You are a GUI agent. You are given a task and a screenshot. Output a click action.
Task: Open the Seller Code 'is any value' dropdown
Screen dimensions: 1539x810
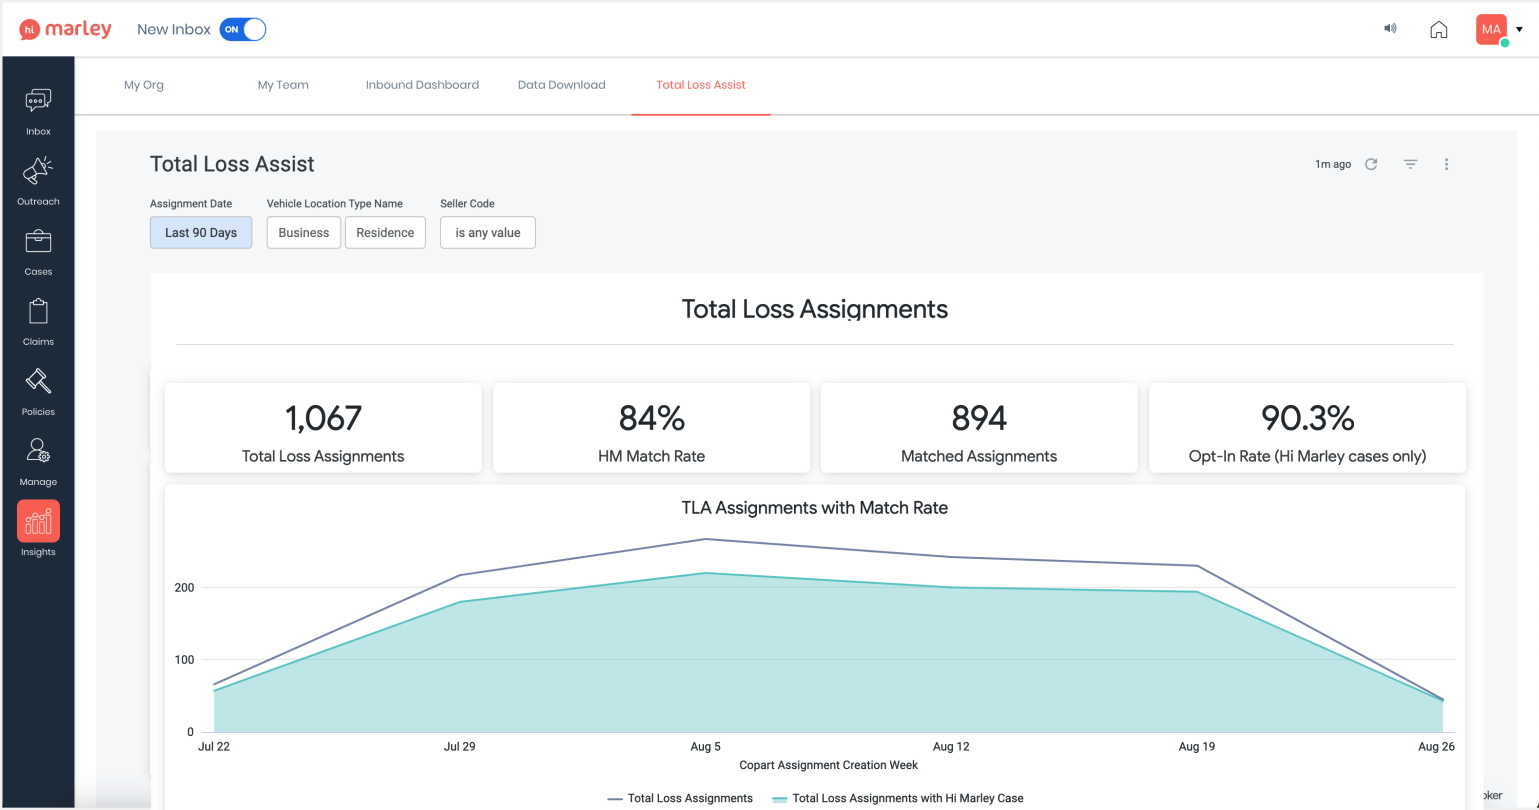pos(488,233)
